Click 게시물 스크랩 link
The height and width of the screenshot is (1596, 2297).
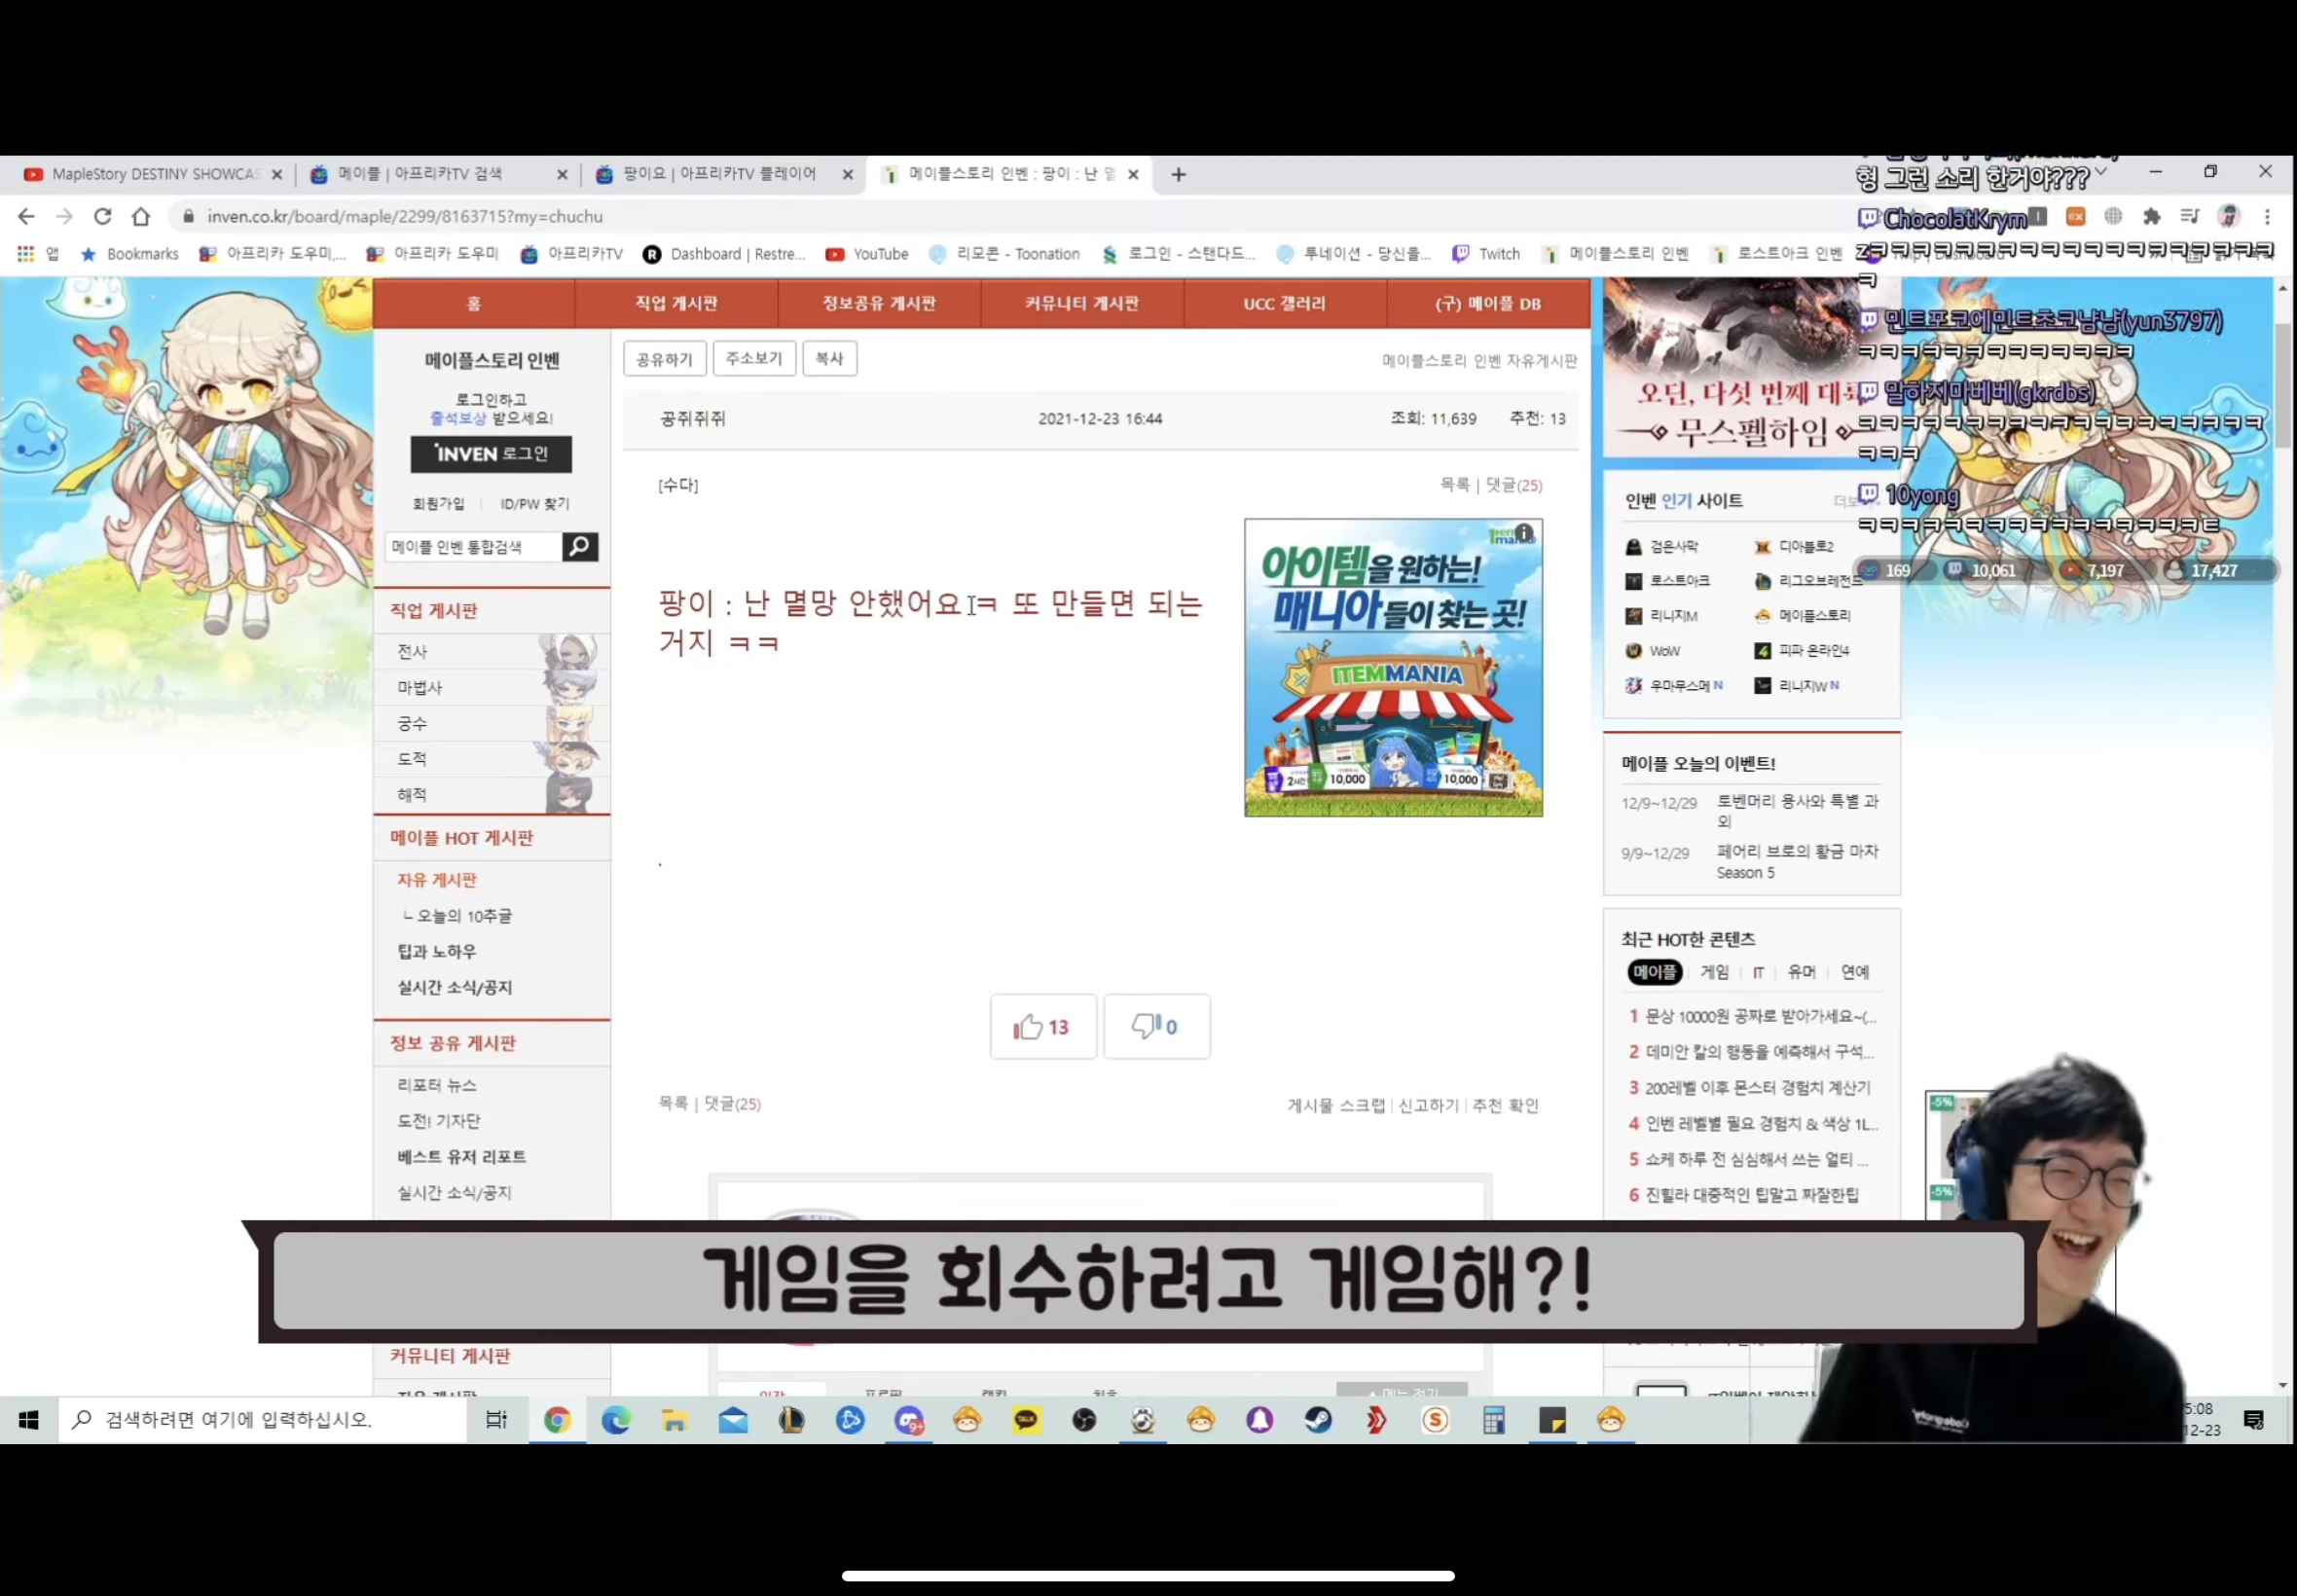pos(1336,1105)
